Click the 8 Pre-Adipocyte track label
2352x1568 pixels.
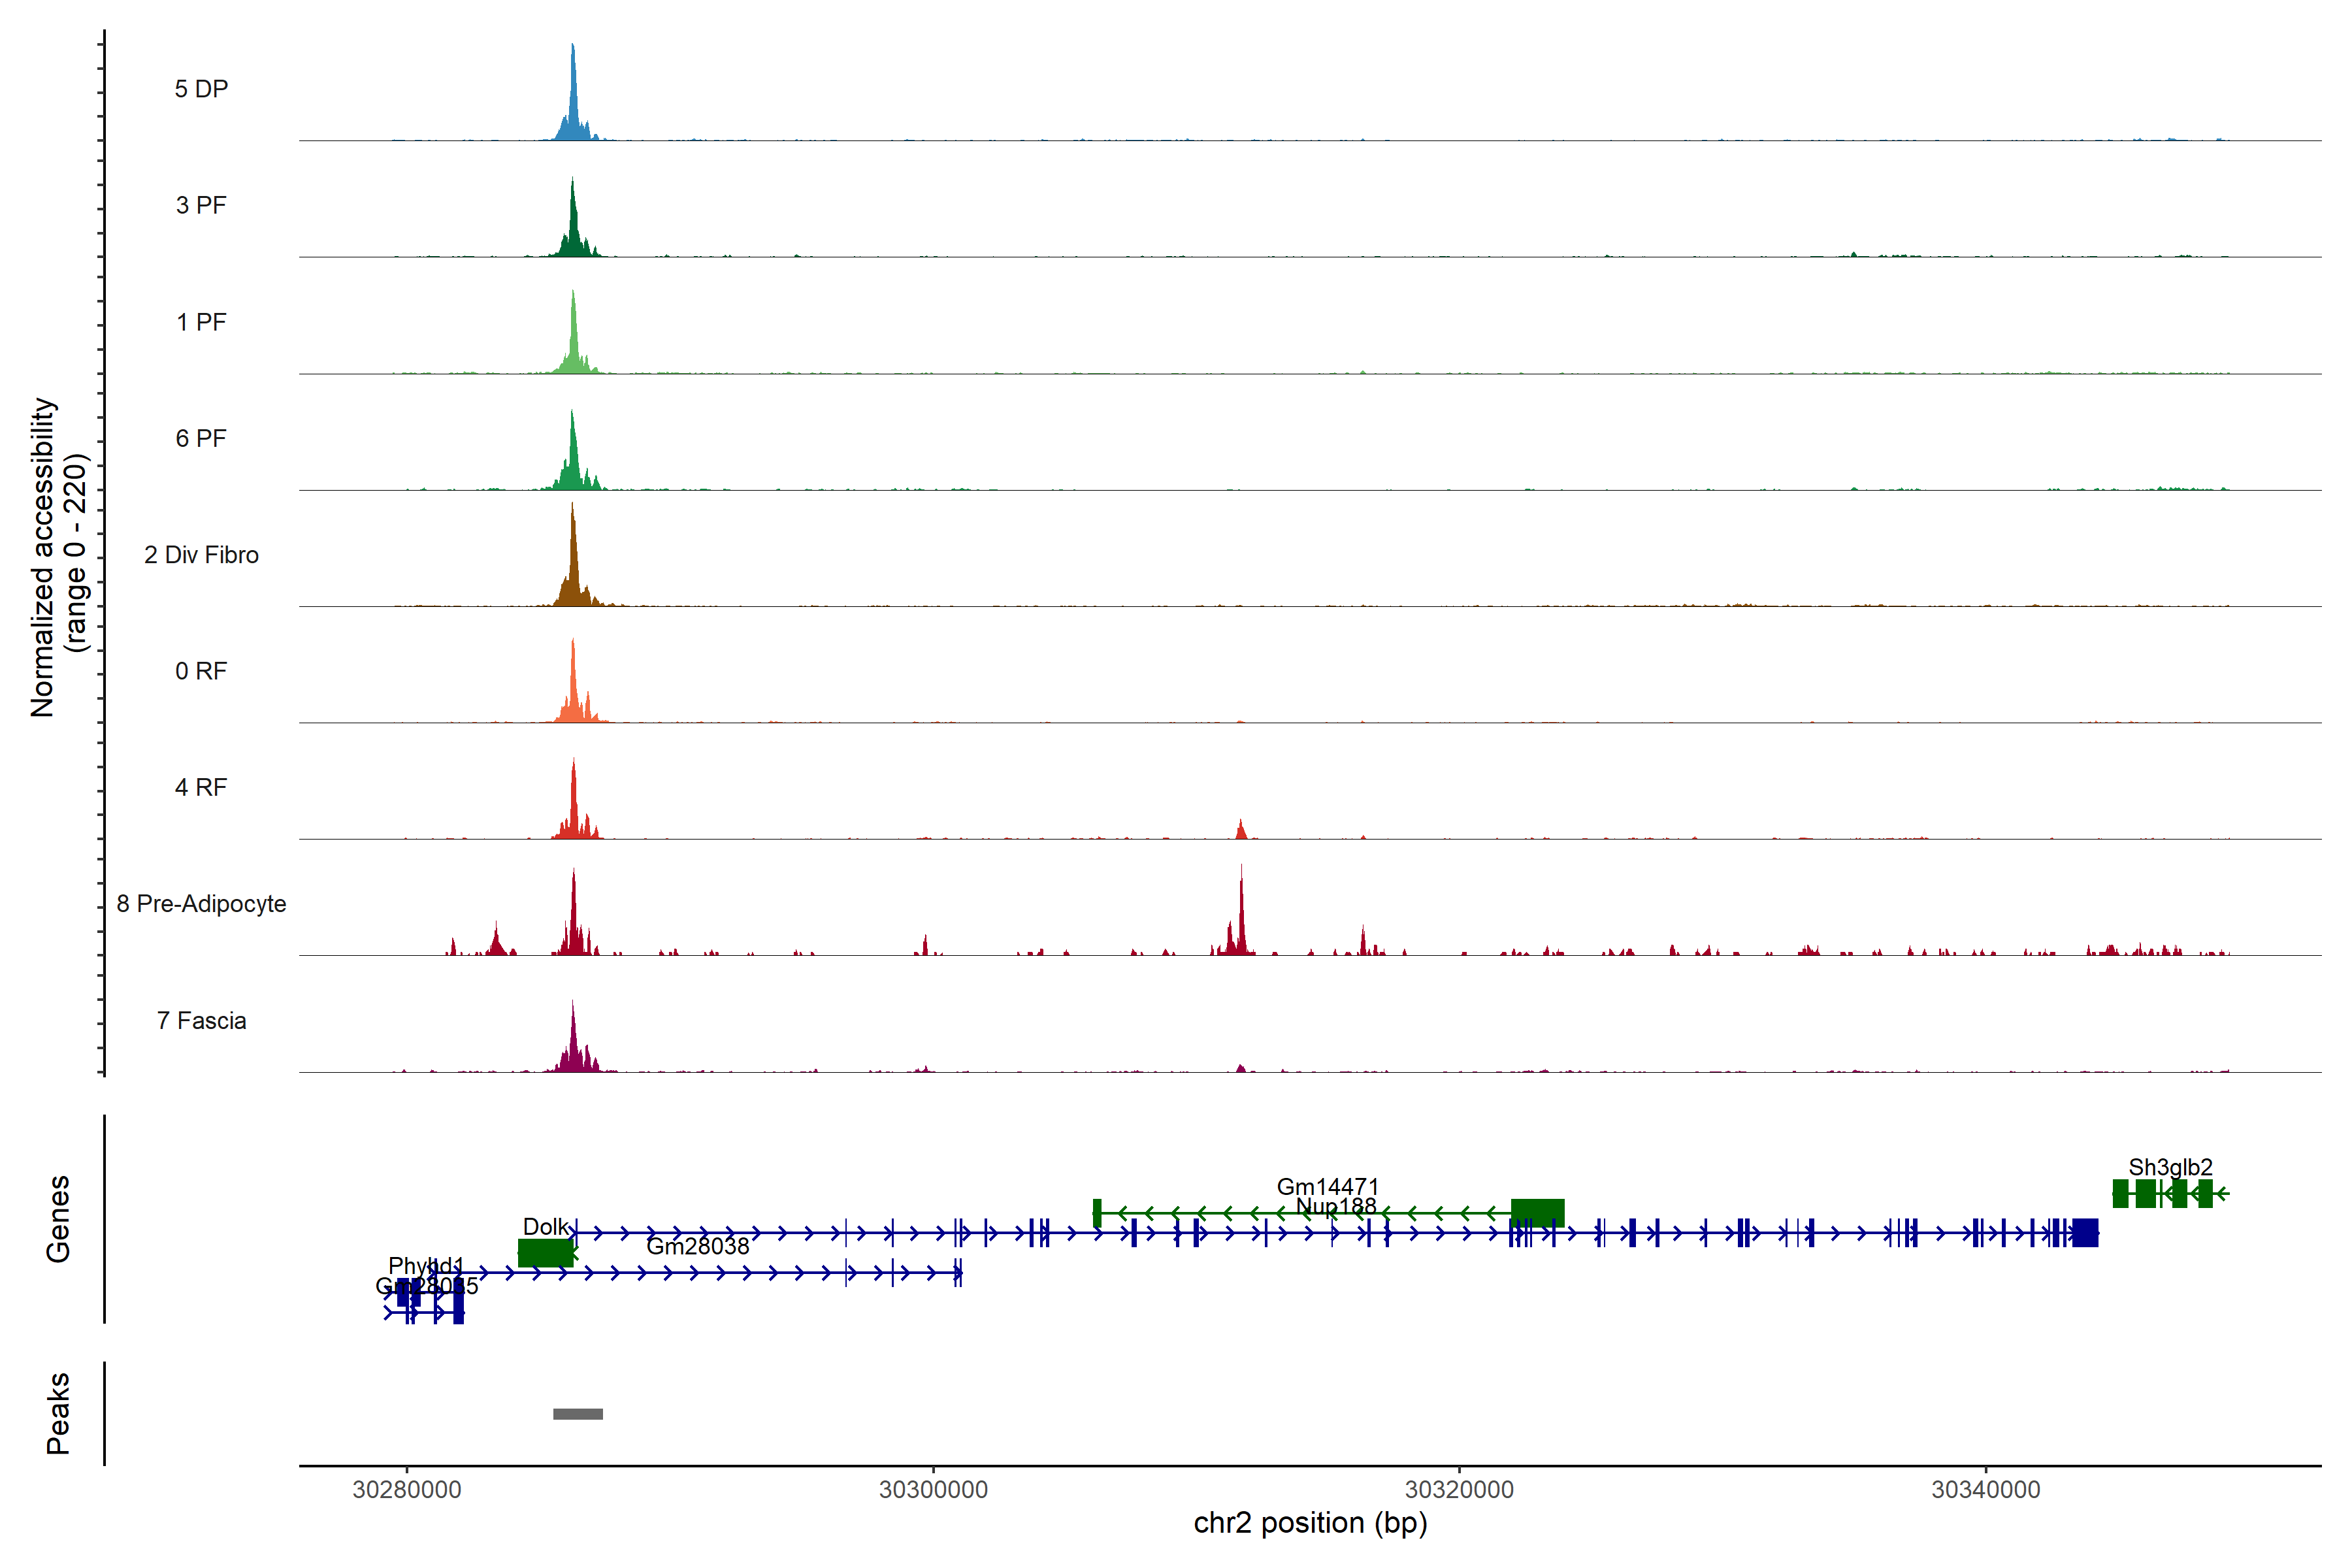[x=201, y=904]
